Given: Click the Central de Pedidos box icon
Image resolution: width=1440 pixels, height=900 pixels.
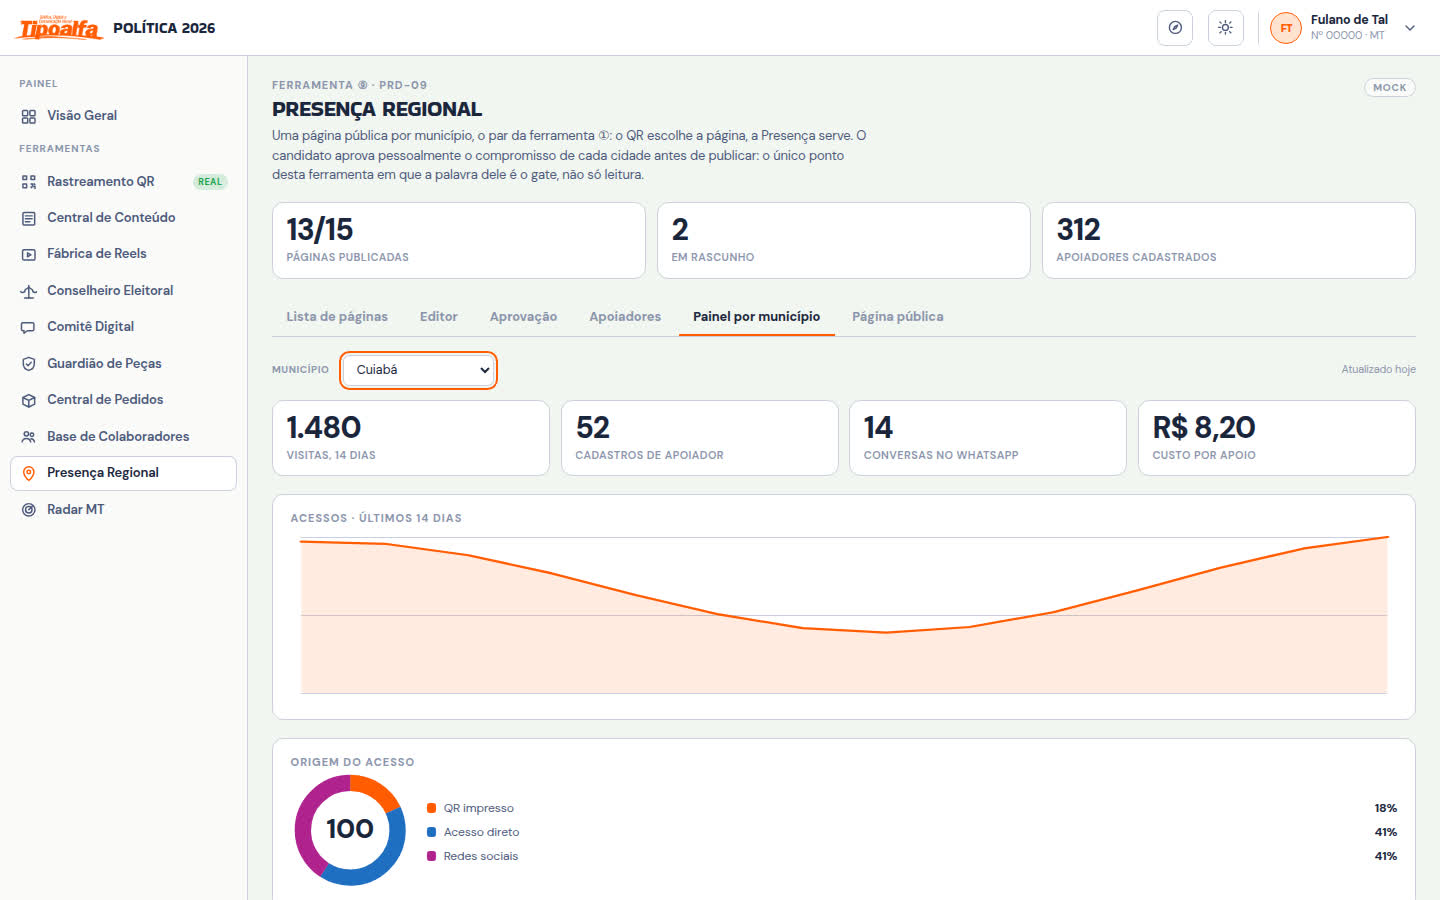Looking at the screenshot, I should (x=29, y=400).
